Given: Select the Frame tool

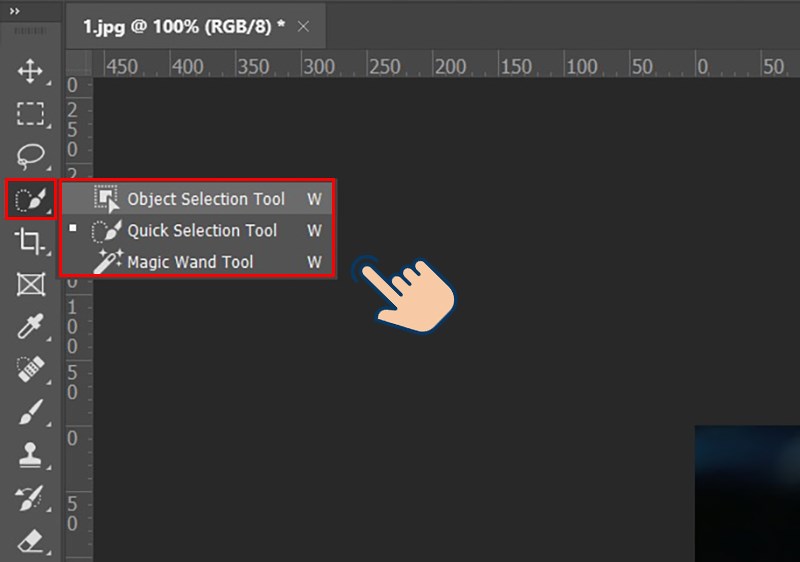Looking at the screenshot, I should 31,285.
